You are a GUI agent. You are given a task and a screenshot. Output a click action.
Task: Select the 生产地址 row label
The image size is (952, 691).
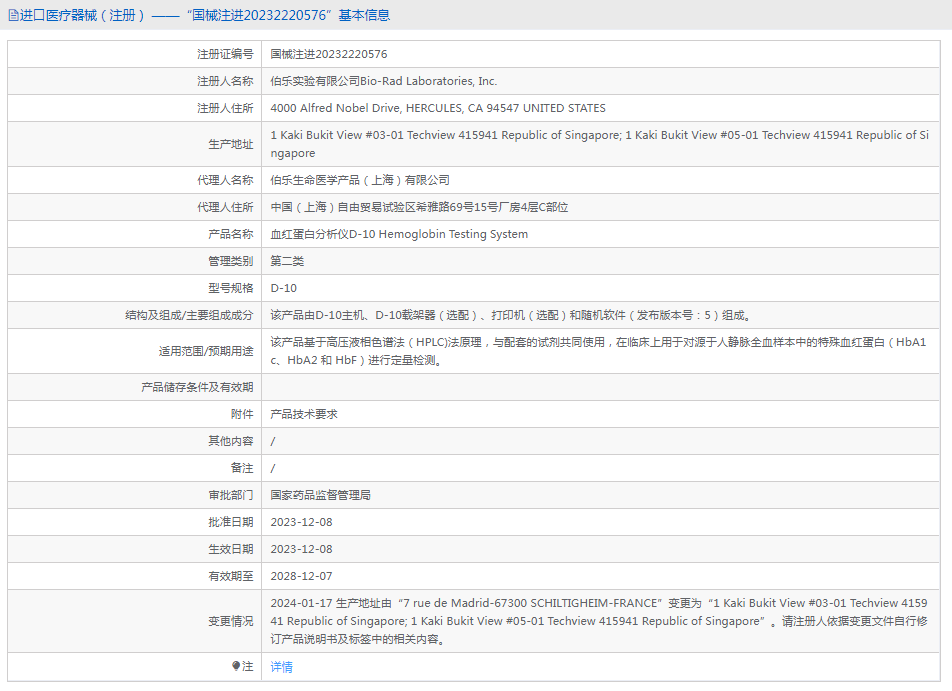tap(231, 144)
